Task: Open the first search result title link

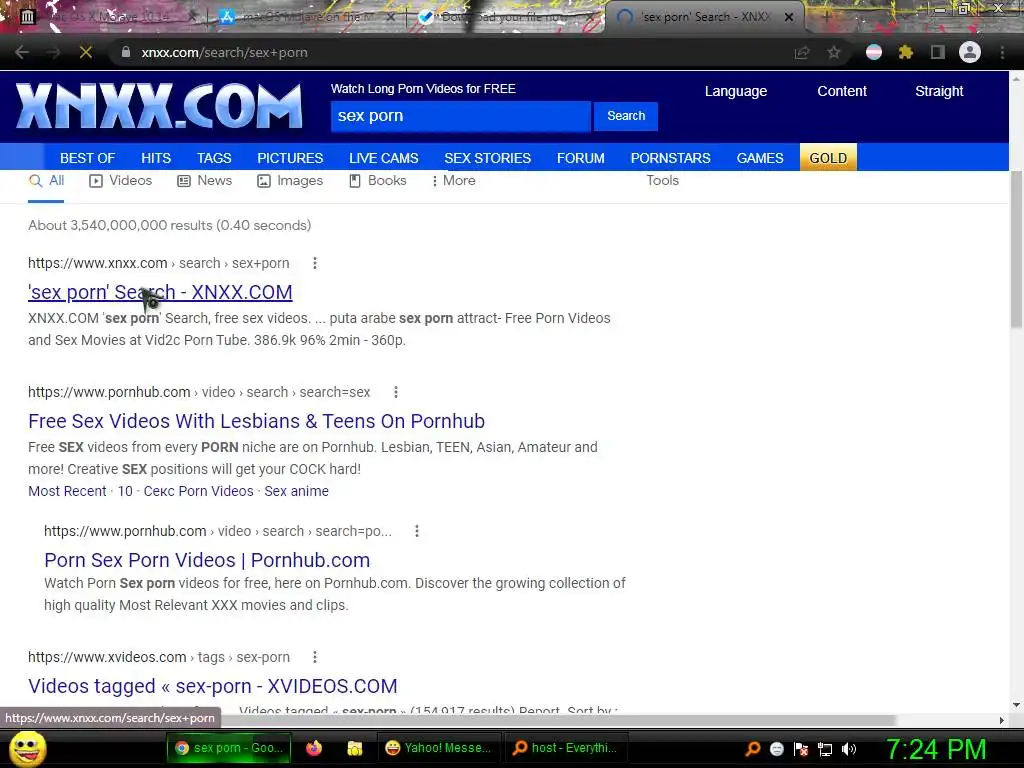Action: tap(160, 292)
